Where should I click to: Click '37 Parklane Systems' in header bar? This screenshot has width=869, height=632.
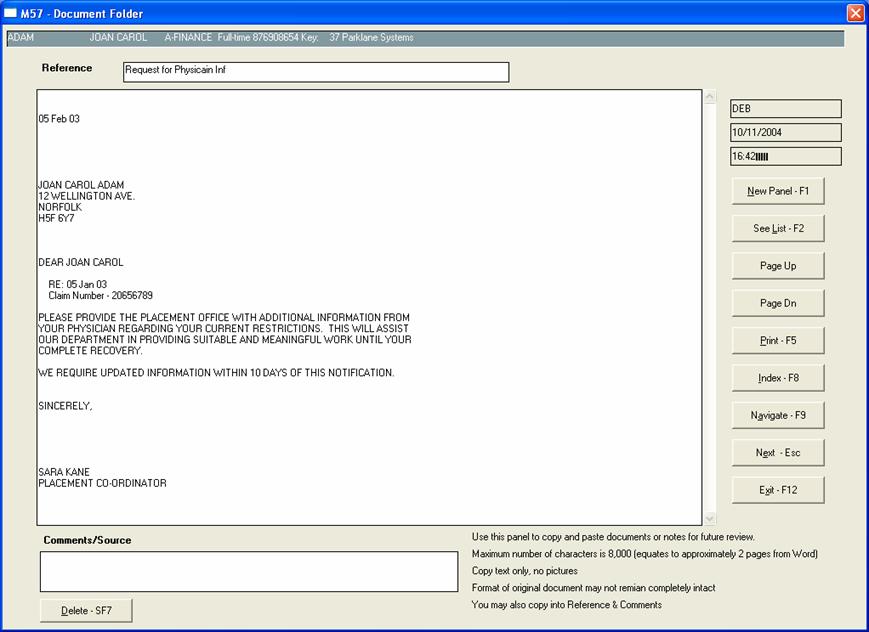click(x=371, y=38)
